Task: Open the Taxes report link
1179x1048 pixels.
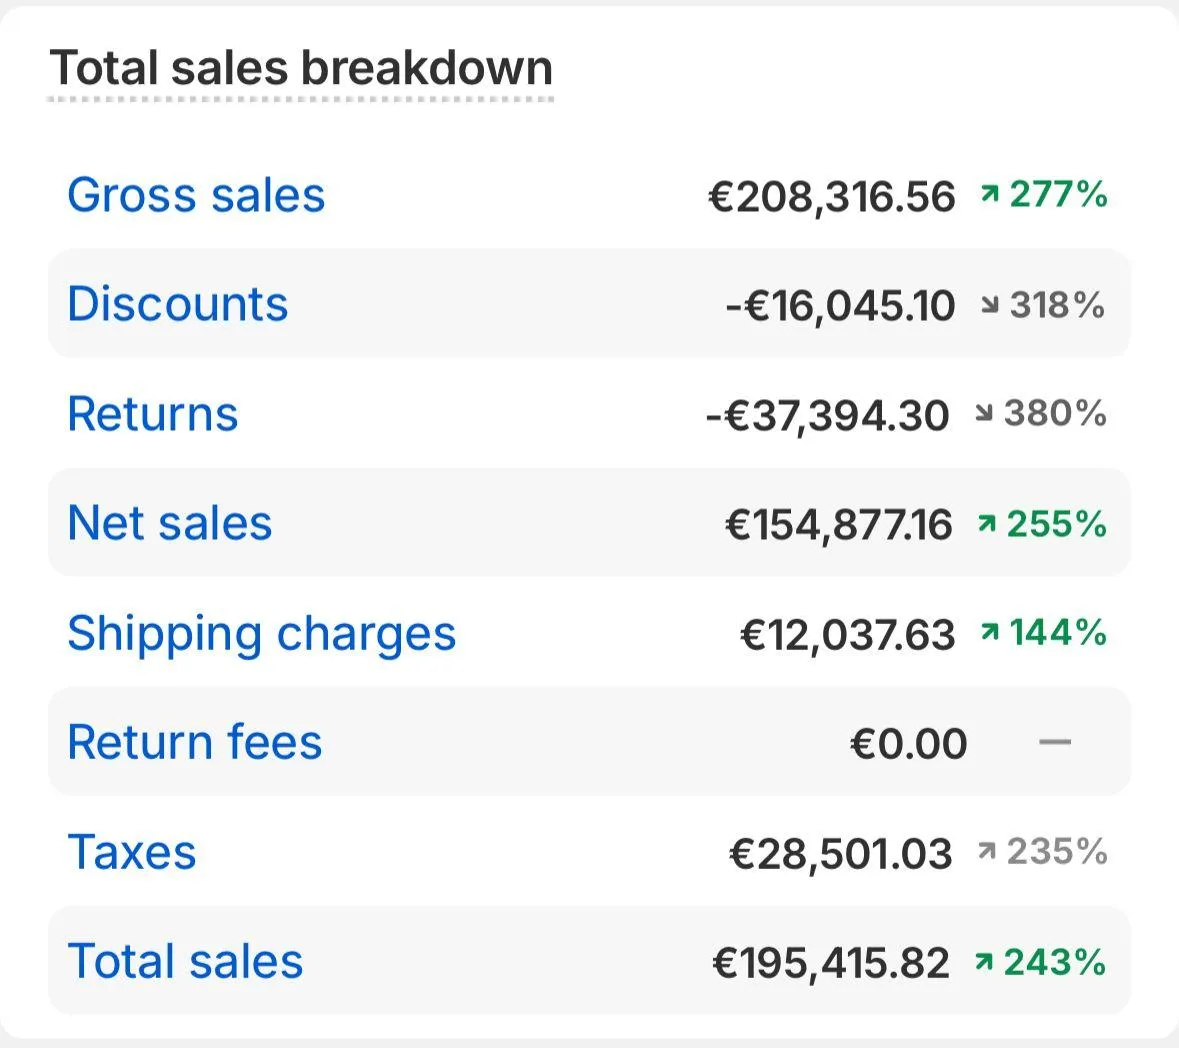Action: coord(131,852)
